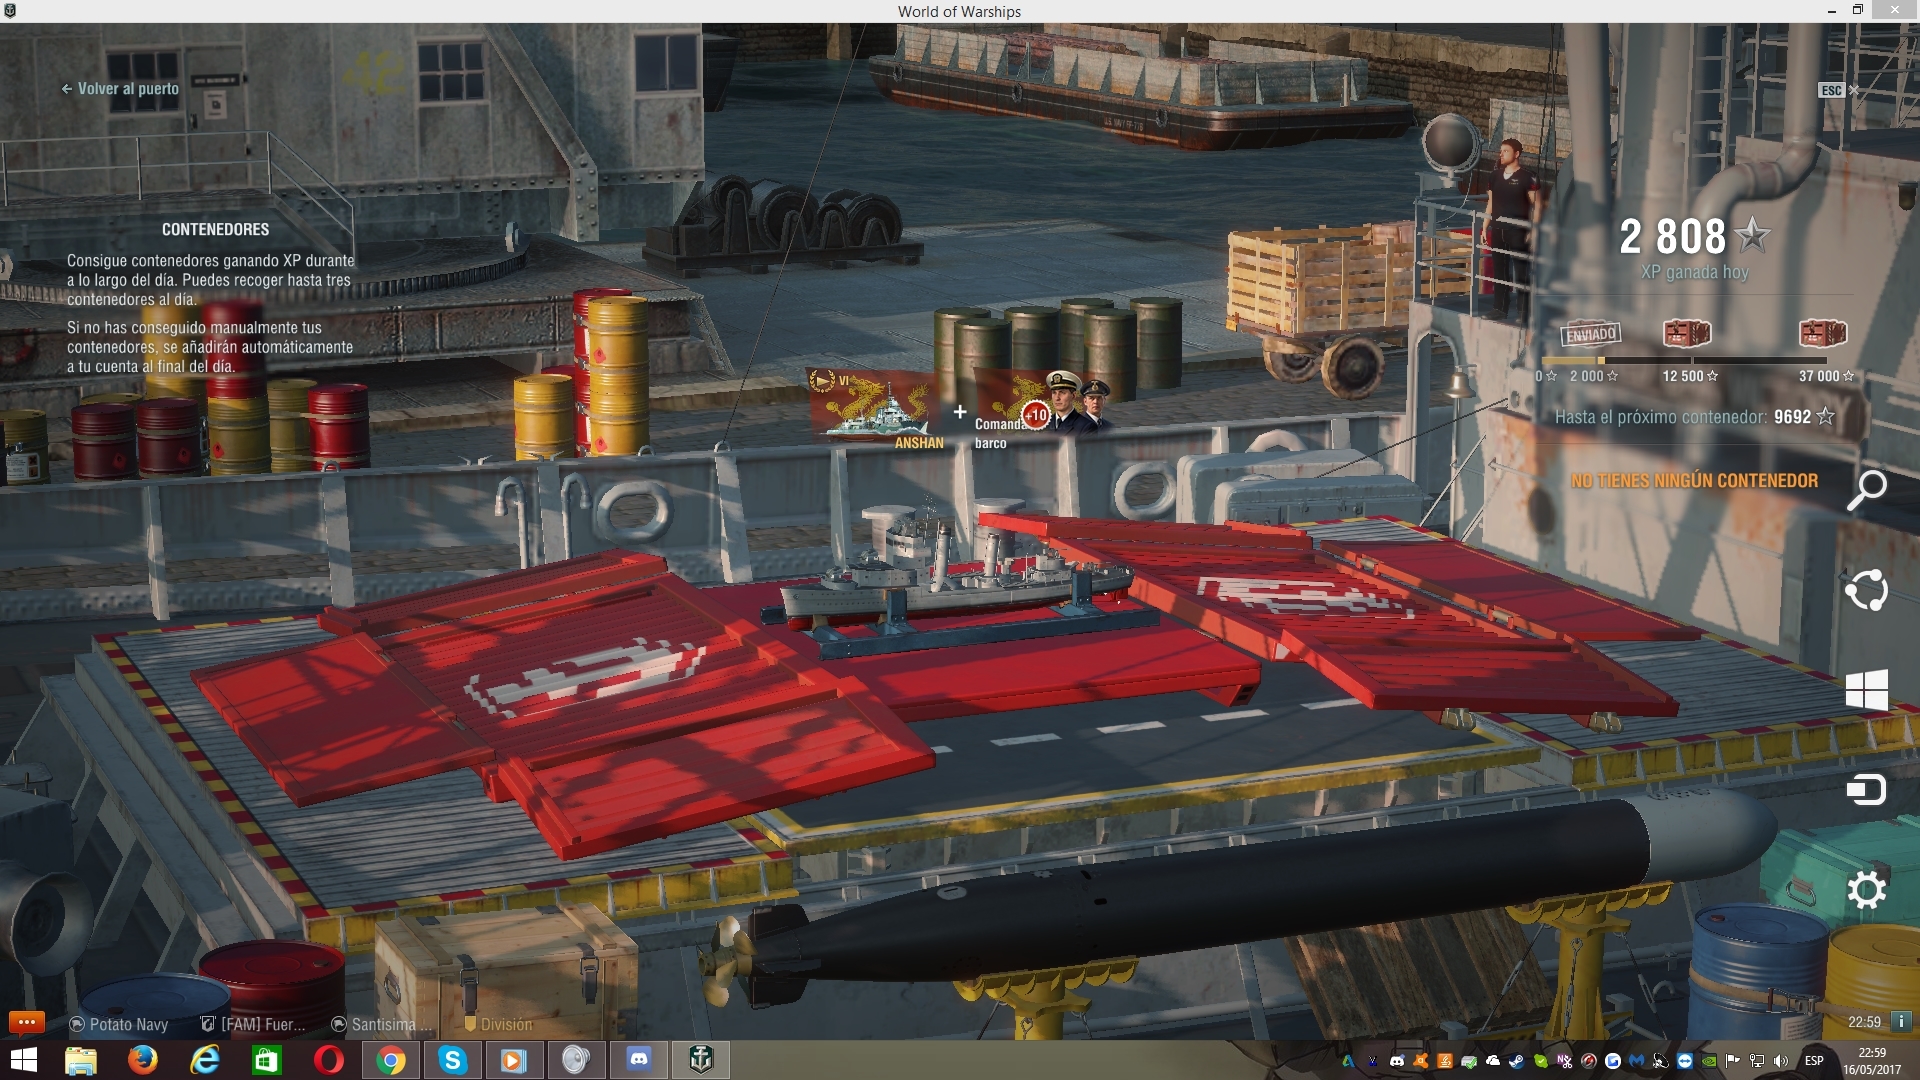Click Volver al puerto link
This screenshot has height=1080, width=1920.
[120, 89]
